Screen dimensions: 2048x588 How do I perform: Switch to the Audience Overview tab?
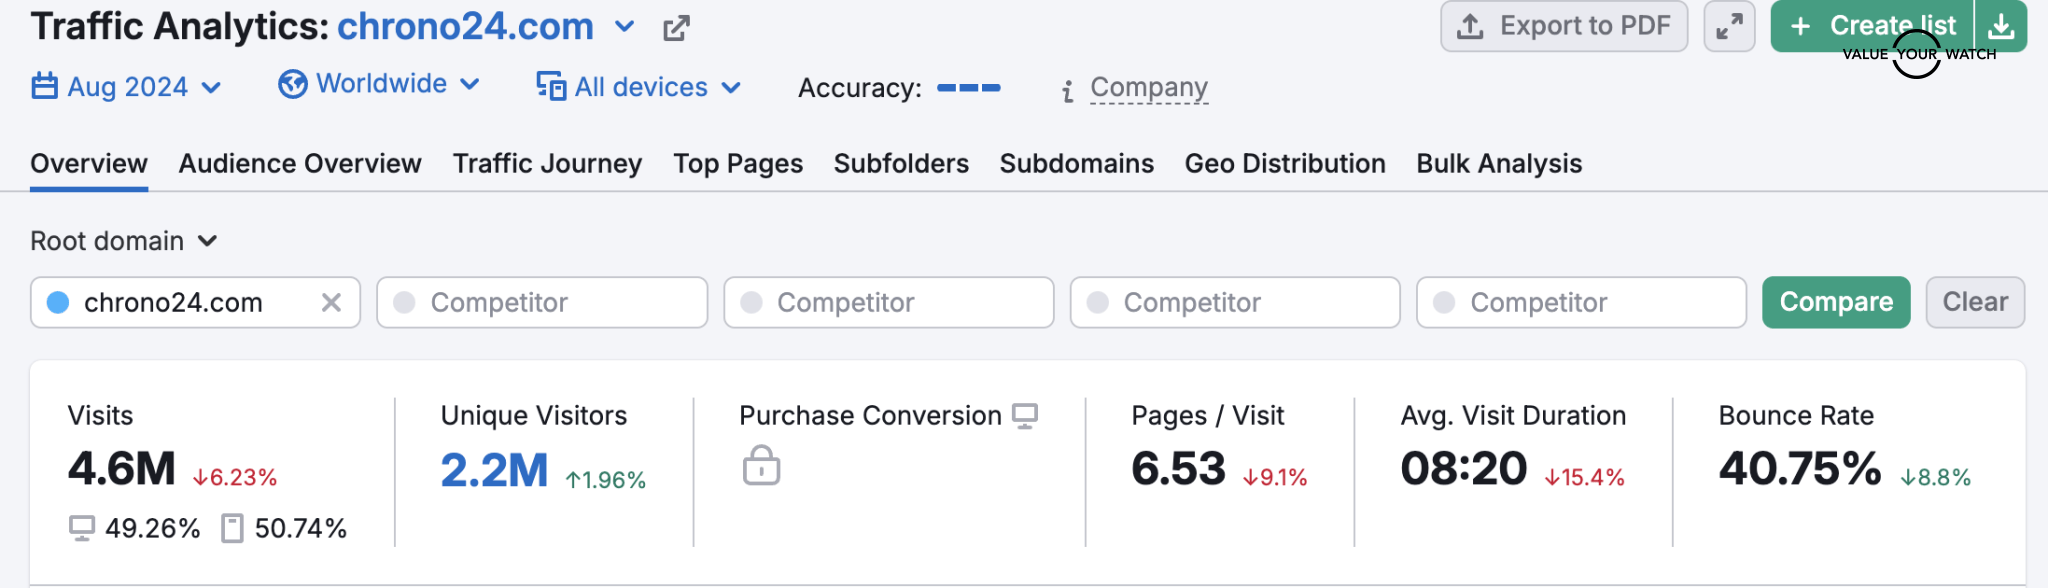point(300,163)
